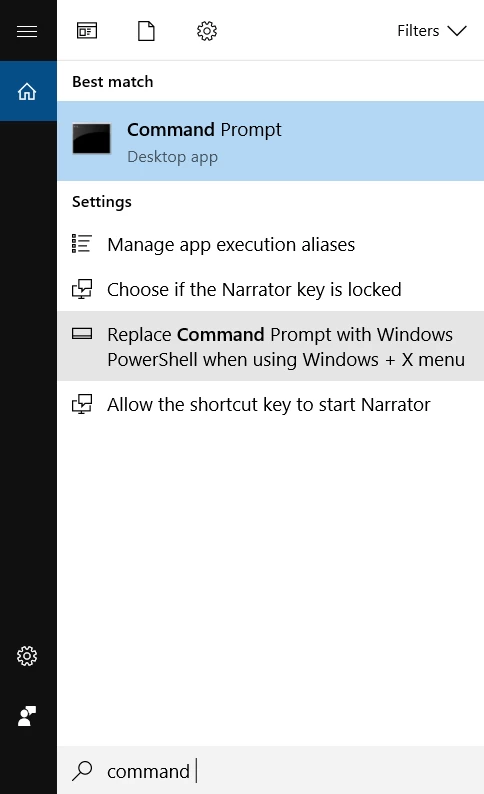
Task: Click the search box containing 'command'
Action: coord(271,770)
